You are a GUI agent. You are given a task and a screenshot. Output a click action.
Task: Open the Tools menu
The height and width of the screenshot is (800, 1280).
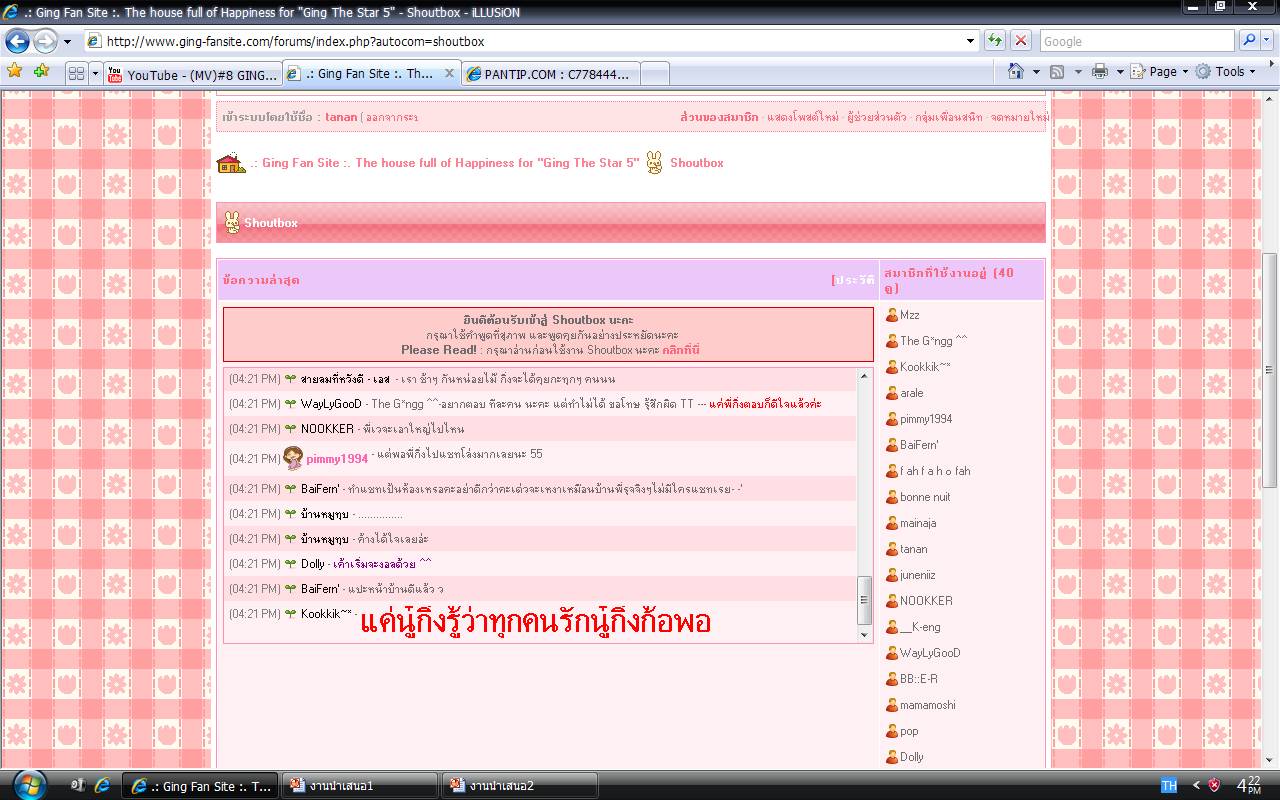[1226, 71]
